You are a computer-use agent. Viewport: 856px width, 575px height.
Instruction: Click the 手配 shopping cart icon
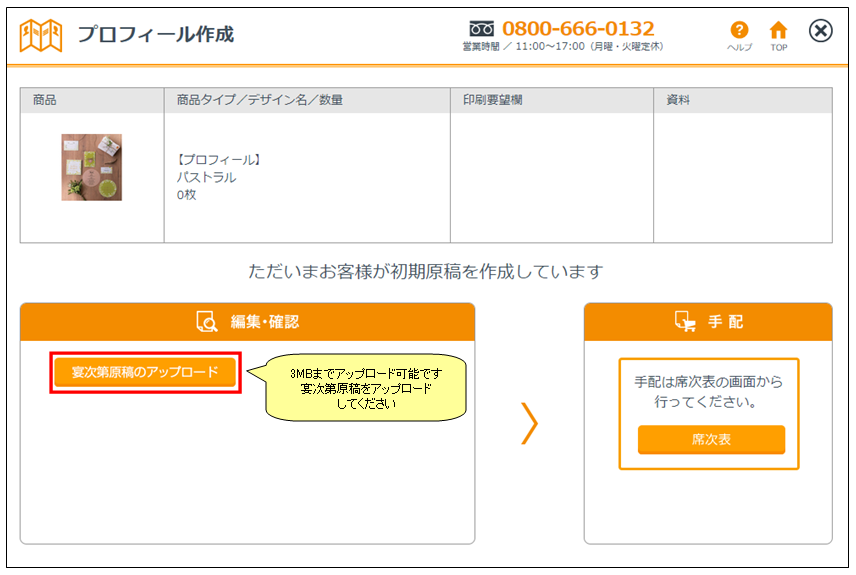(x=685, y=322)
